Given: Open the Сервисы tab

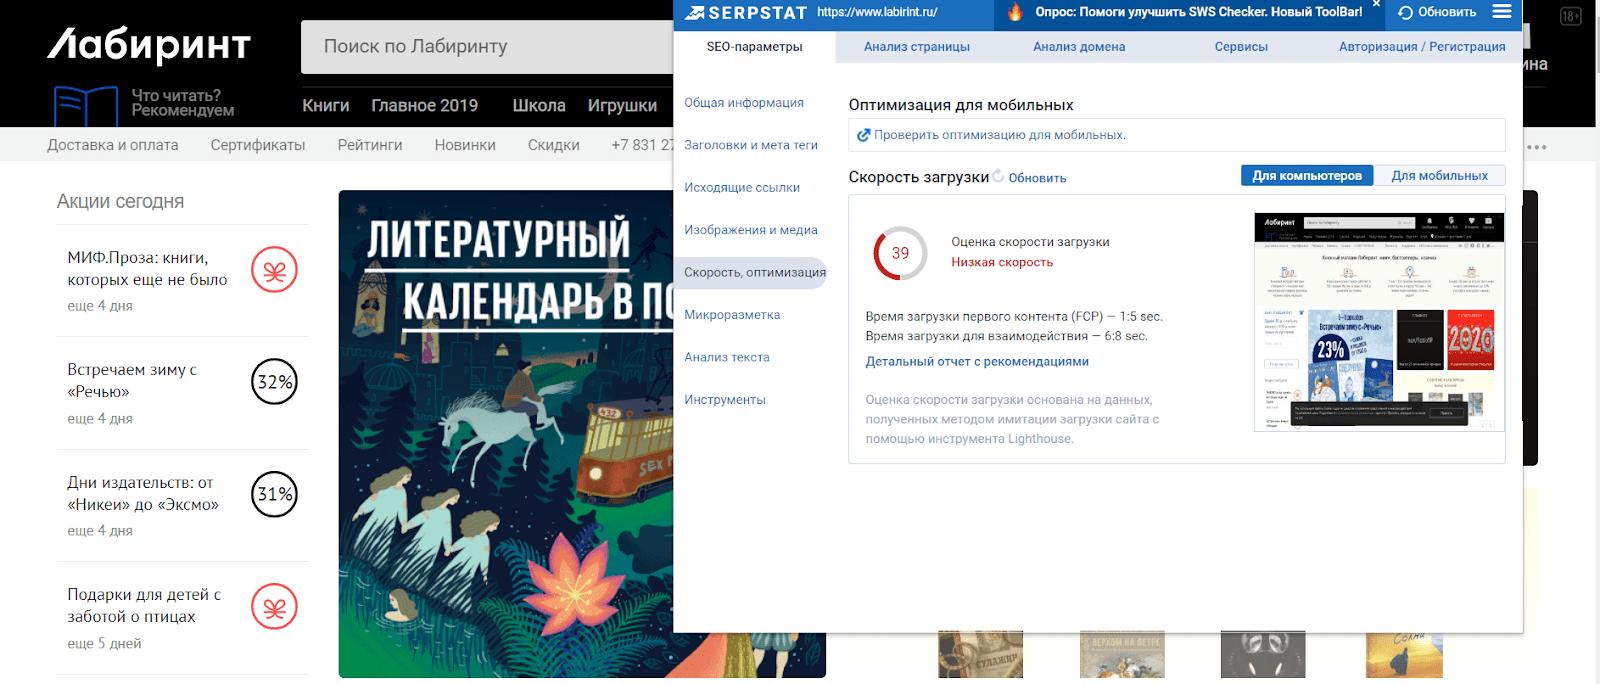Looking at the screenshot, I should click(x=1241, y=46).
